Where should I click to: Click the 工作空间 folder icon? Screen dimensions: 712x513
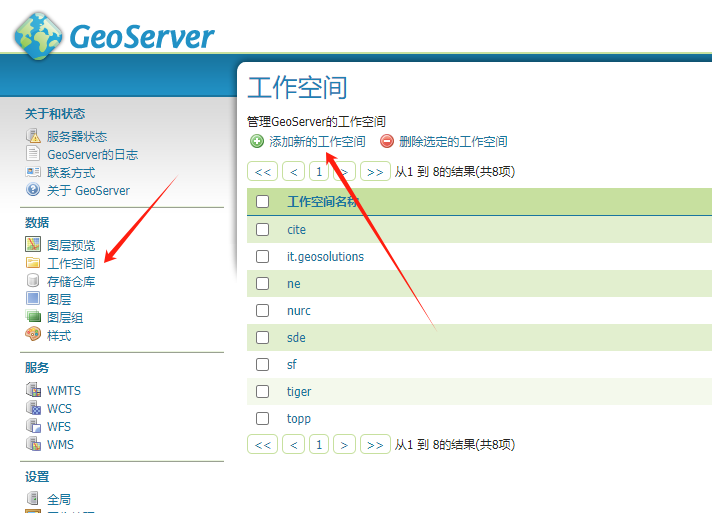click(x=33, y=263)
